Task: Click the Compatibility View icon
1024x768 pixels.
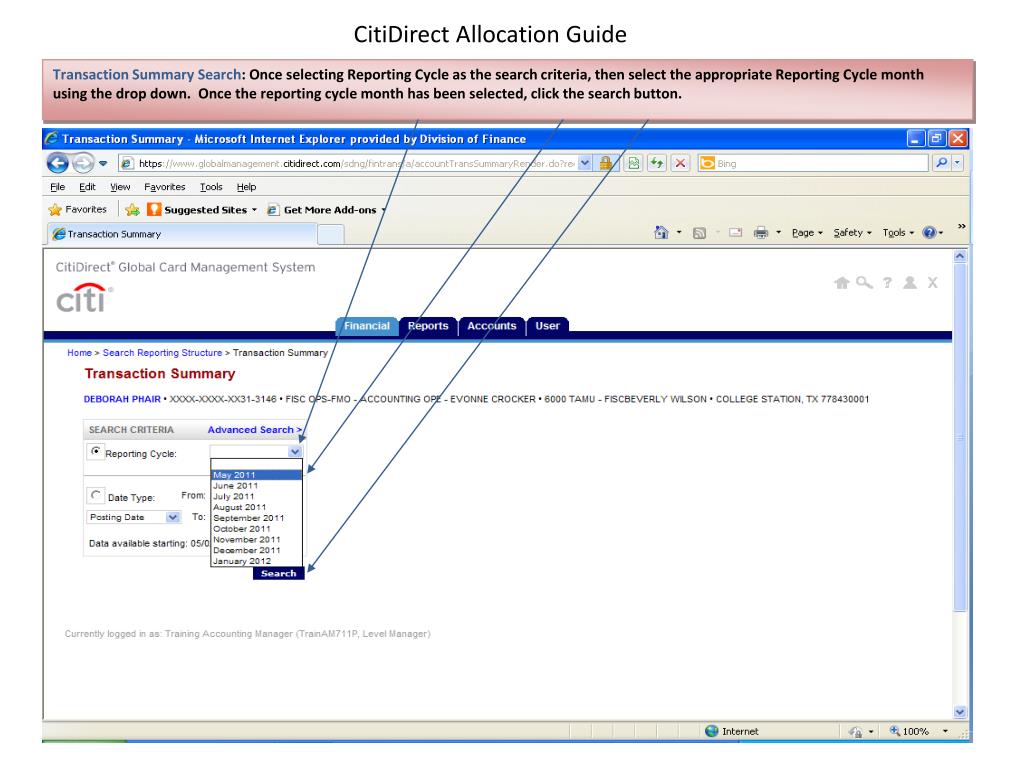Action: (x=633, y=163)
